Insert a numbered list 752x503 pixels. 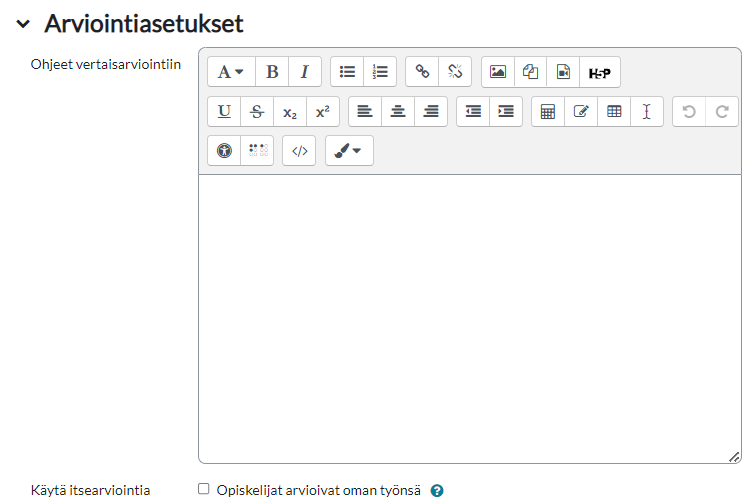tap(380, 72)
